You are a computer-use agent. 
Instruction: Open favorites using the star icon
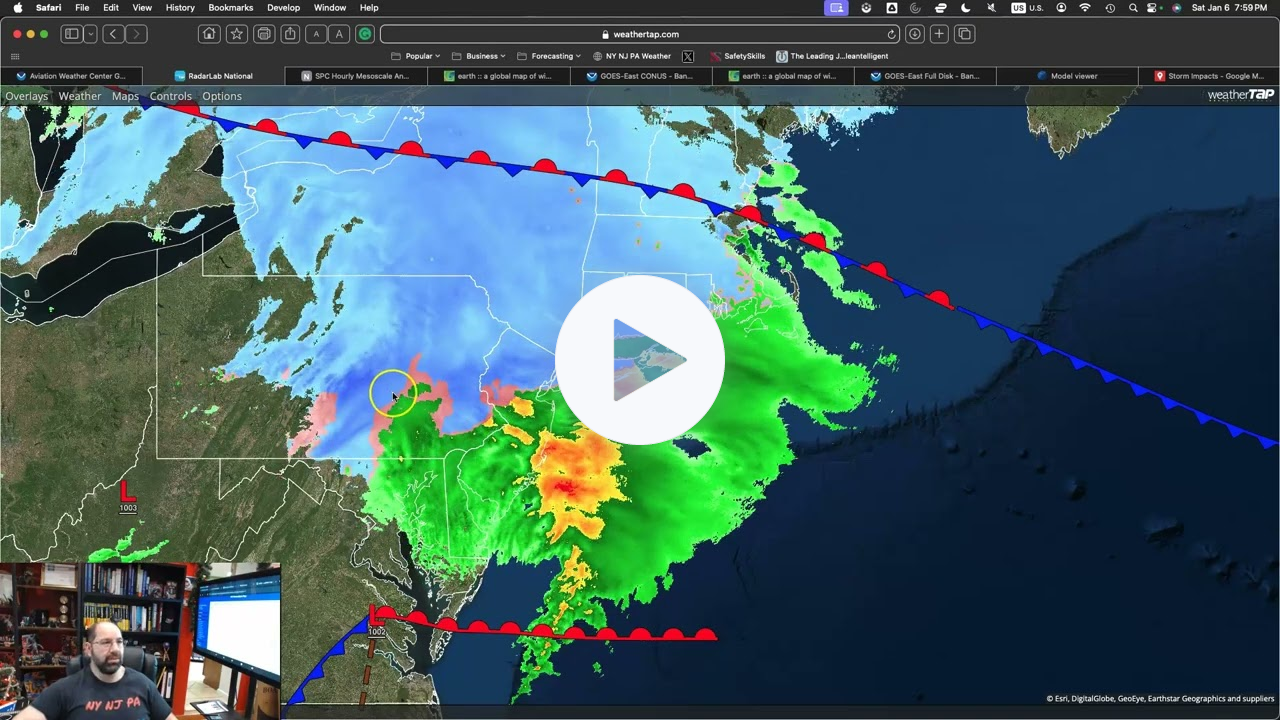[237, 33]
